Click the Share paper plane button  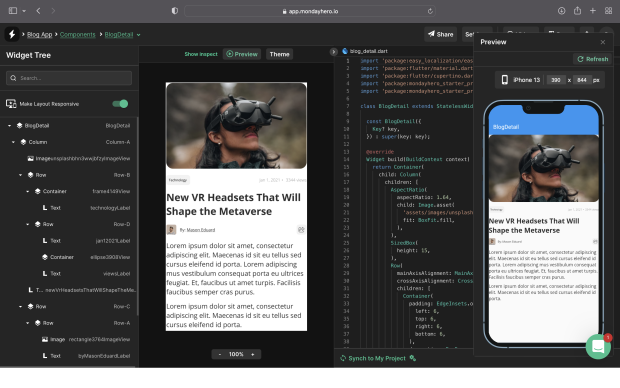(440, 34)
